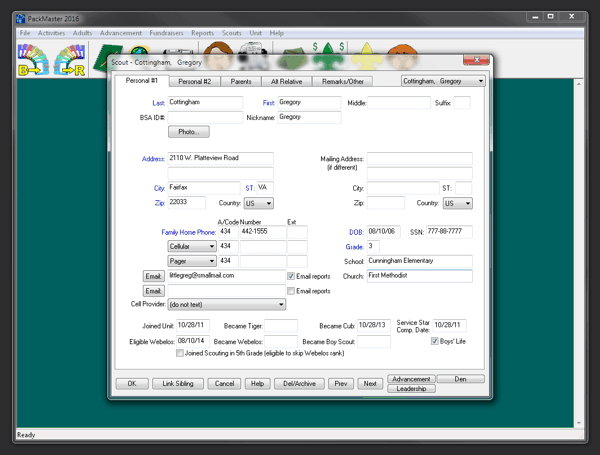Viewport: 600px width, 455px height.
Task: Click the Help button in dialog
Action: 258,383
